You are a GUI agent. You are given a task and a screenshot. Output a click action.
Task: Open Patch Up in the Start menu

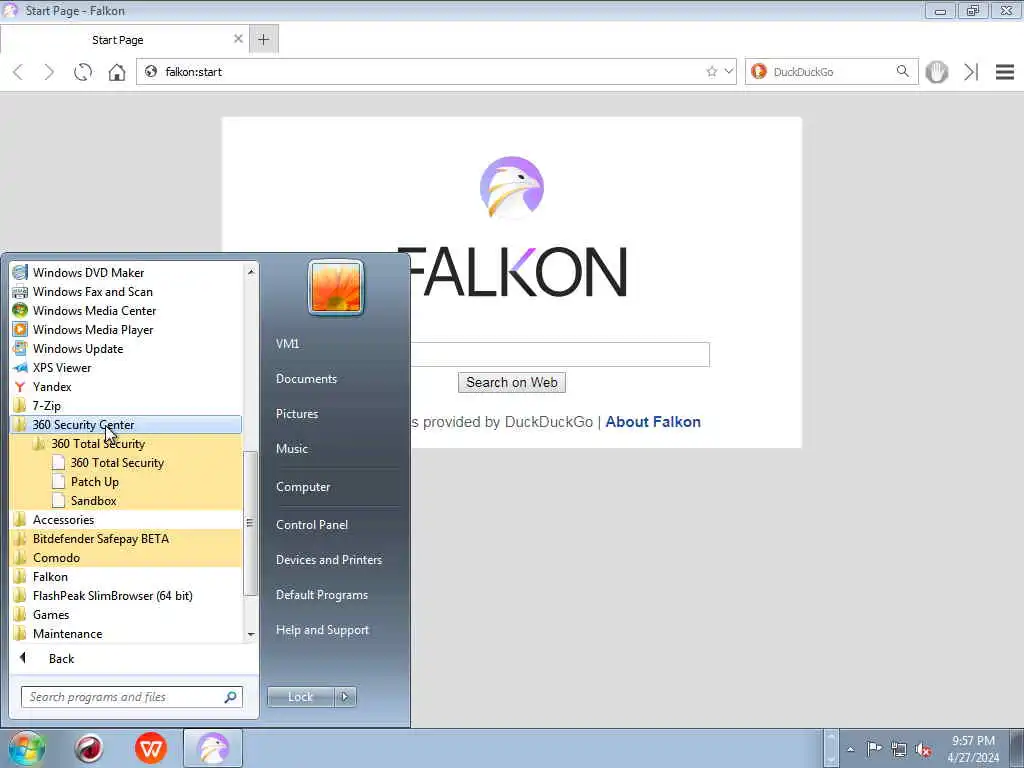click(126, 481)
